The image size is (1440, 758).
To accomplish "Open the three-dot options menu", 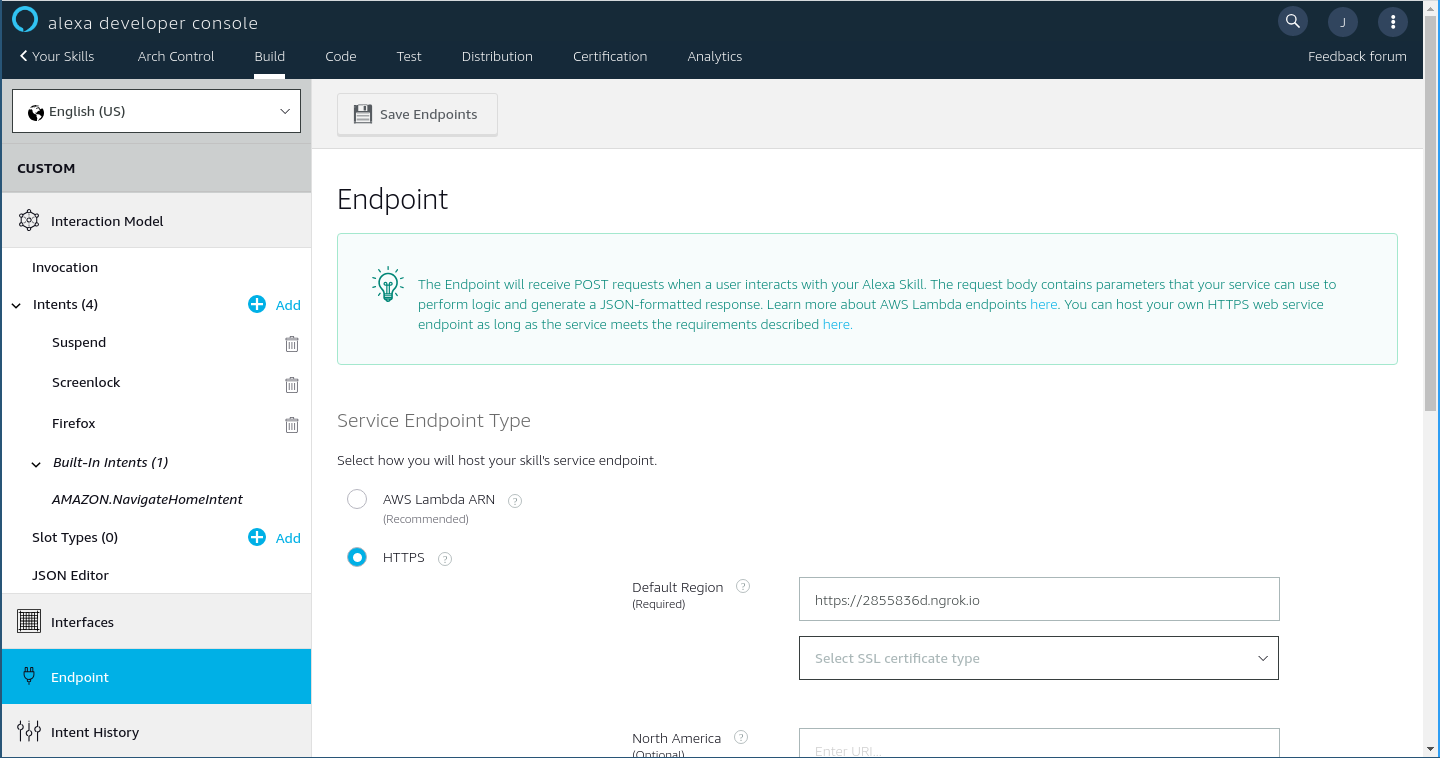I will [1393, 22].
